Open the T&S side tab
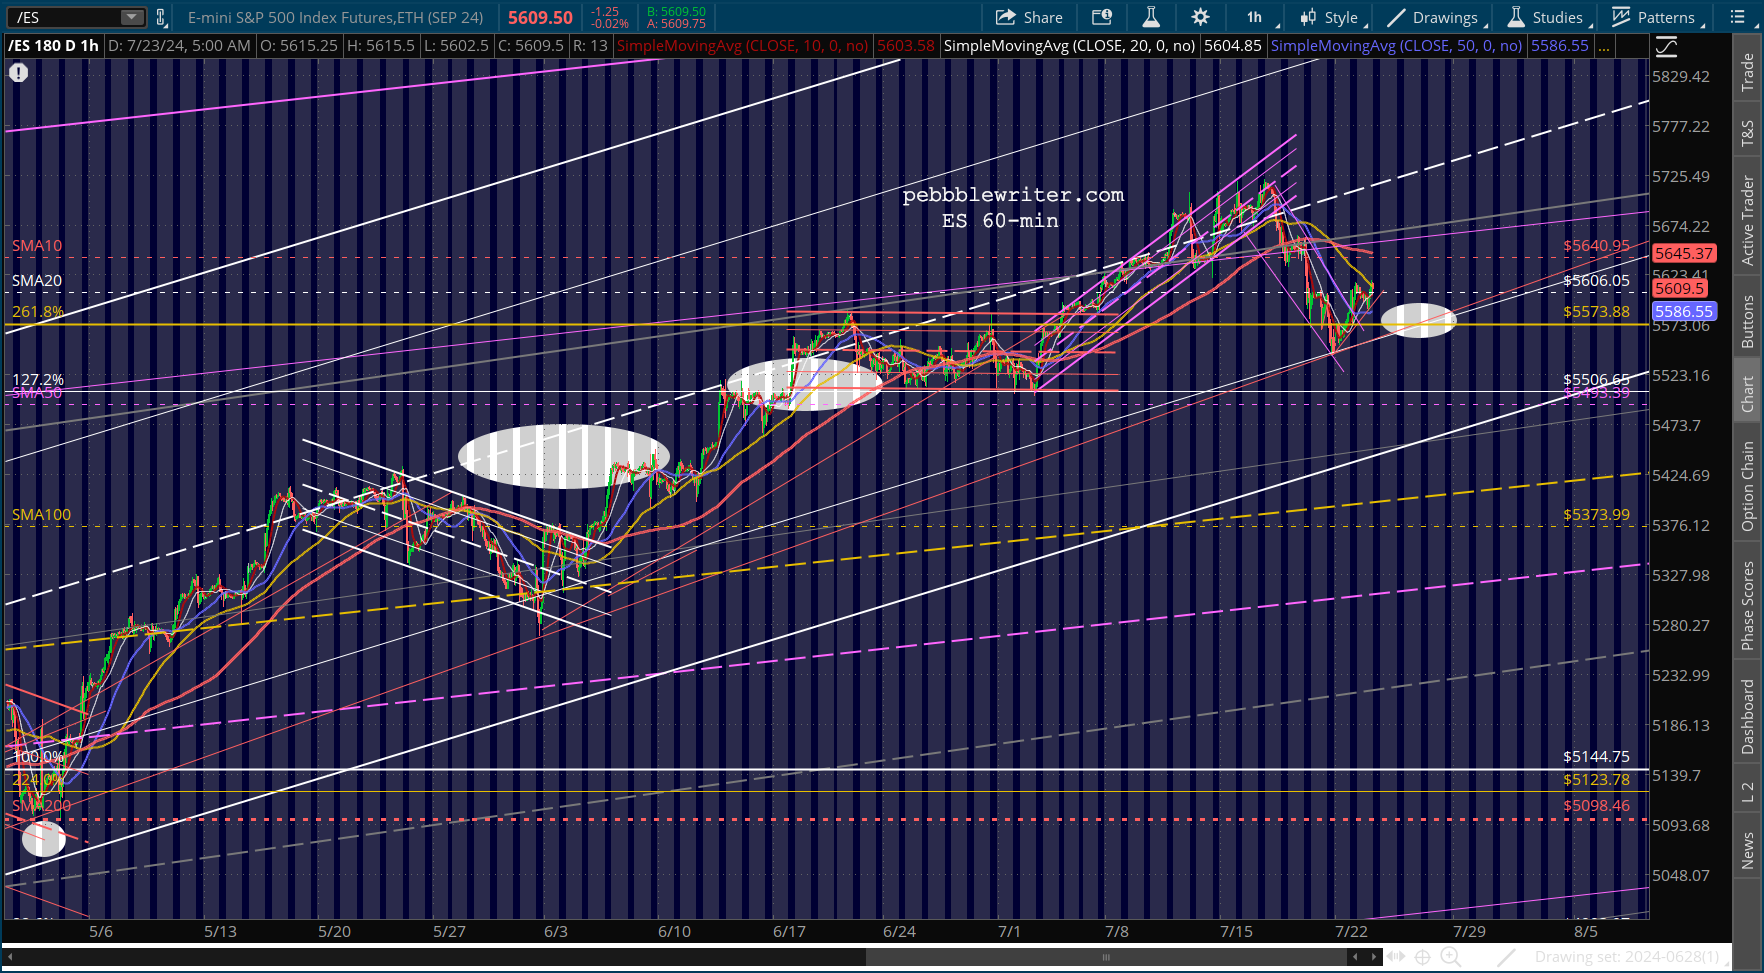This screenshot has height=973, width=1764. coord(1748,133)
